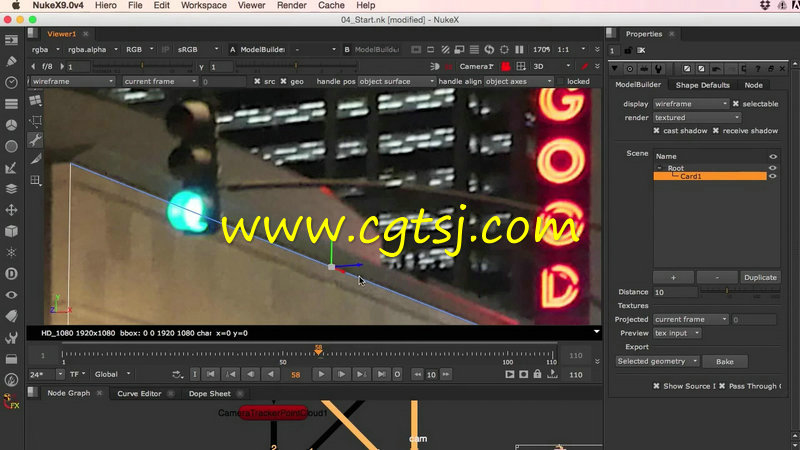The image size is (800, 450).
Task: Open the render textured dropdown
Action: click(x=696, y=117)
